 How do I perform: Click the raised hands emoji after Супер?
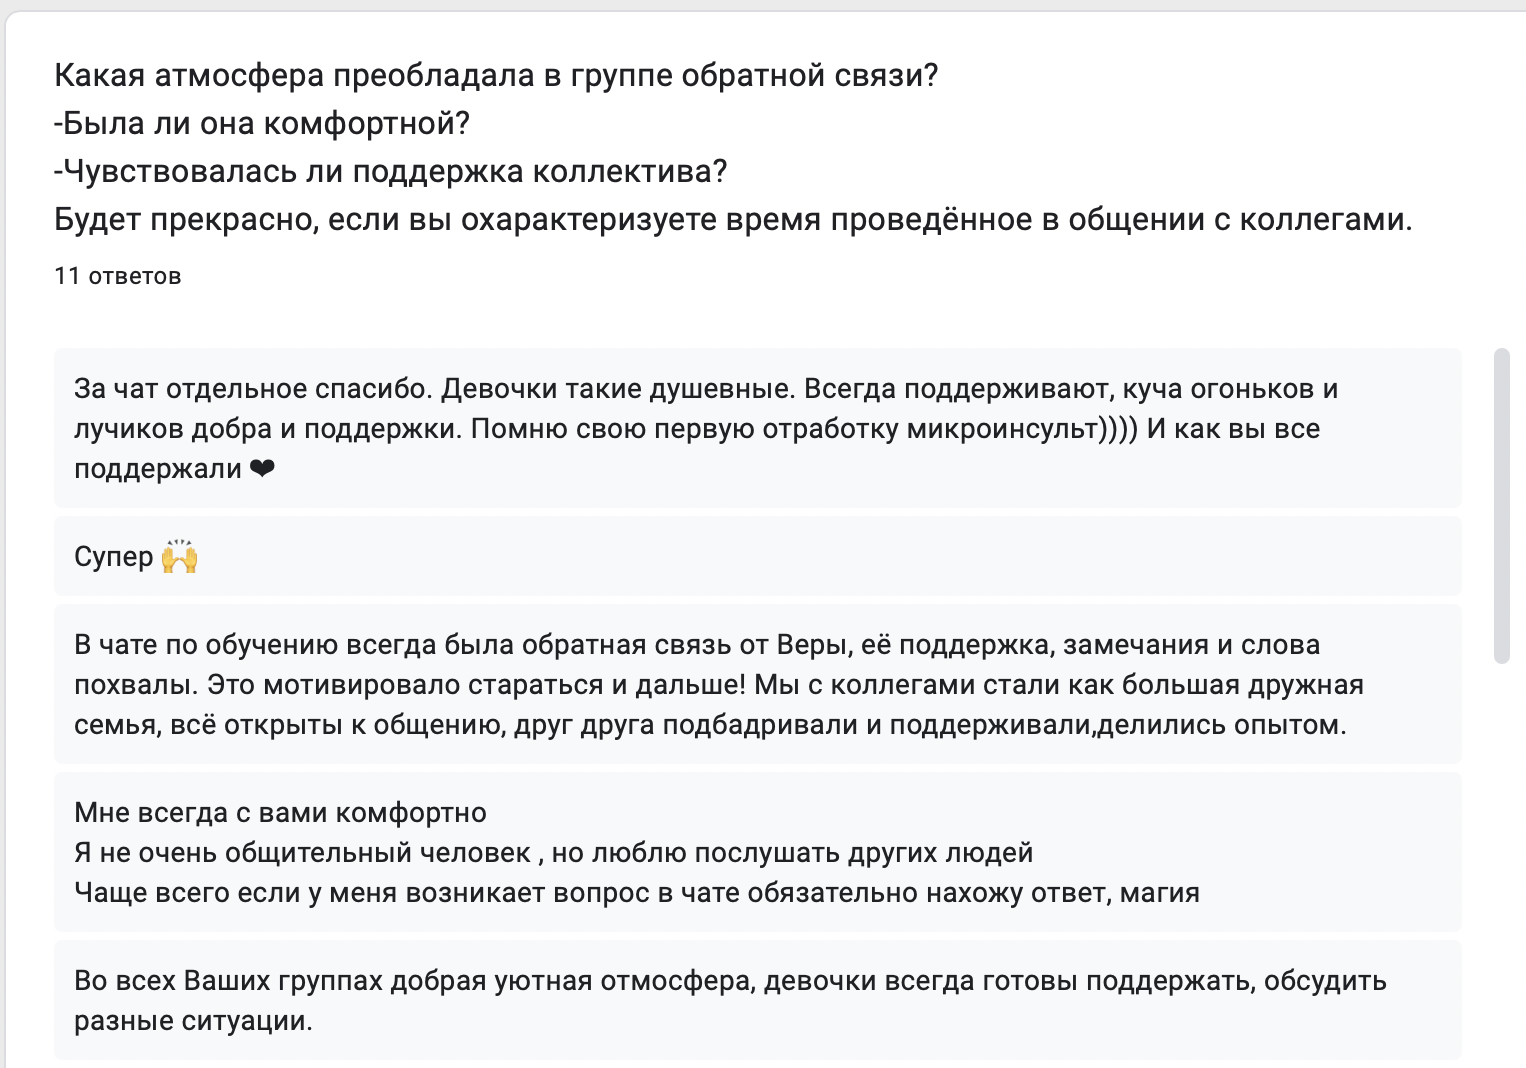180,556
